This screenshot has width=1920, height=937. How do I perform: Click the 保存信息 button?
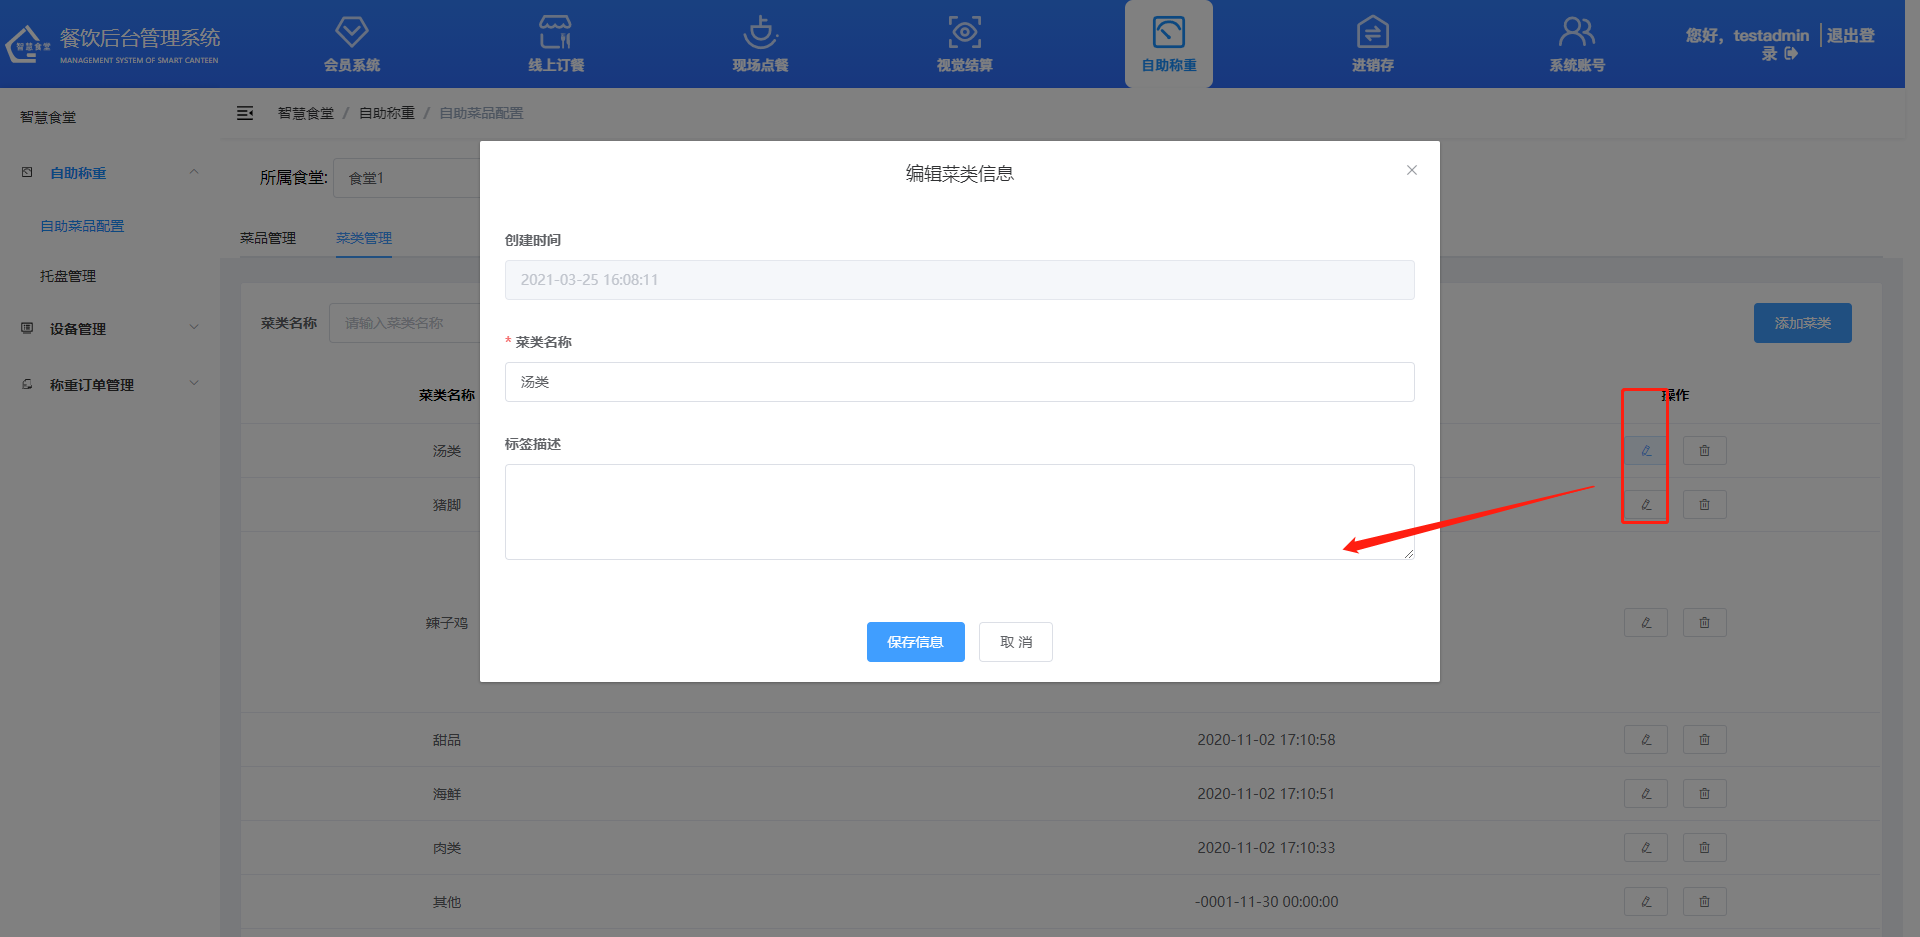point(915,642)
